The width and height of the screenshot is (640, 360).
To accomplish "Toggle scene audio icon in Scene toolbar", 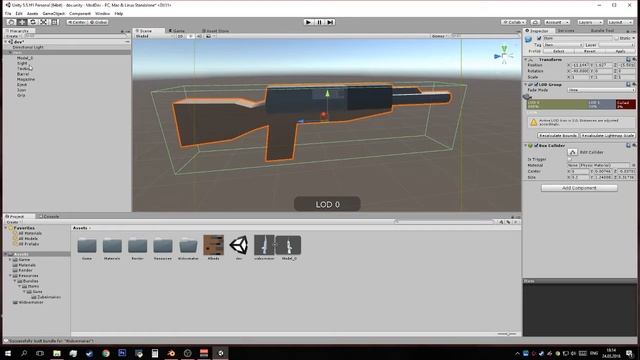I will point(199,36).
